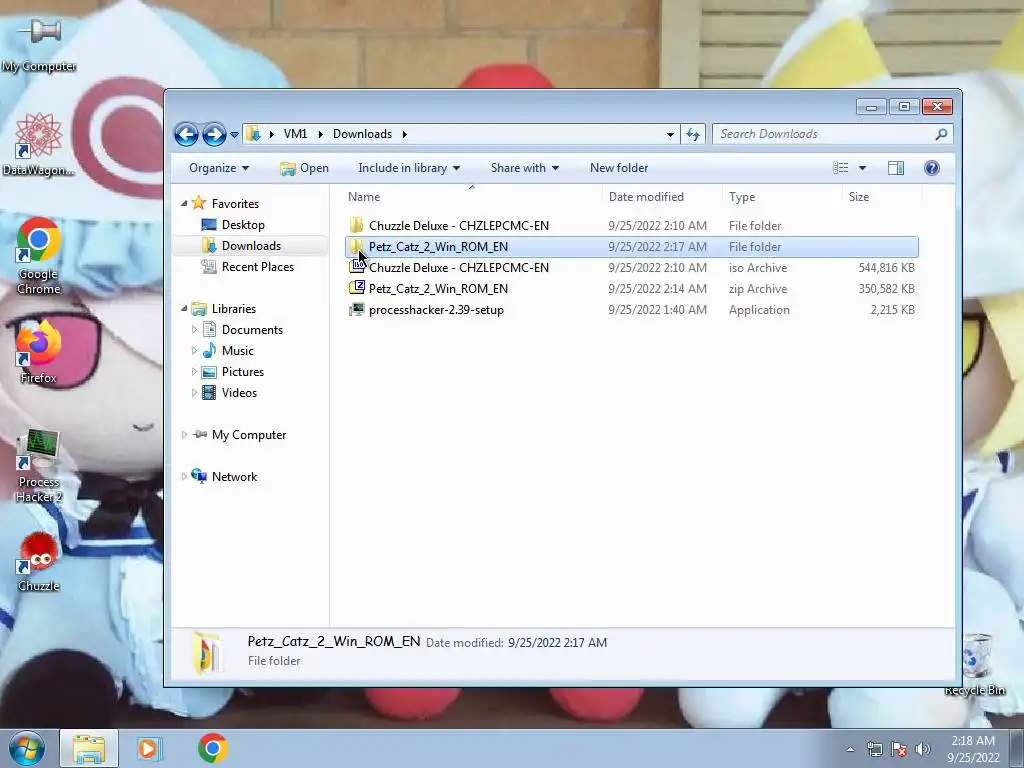Click the folder thumbnail in details pane
This screenshot has height=768, width=1024.
(207, 652)
